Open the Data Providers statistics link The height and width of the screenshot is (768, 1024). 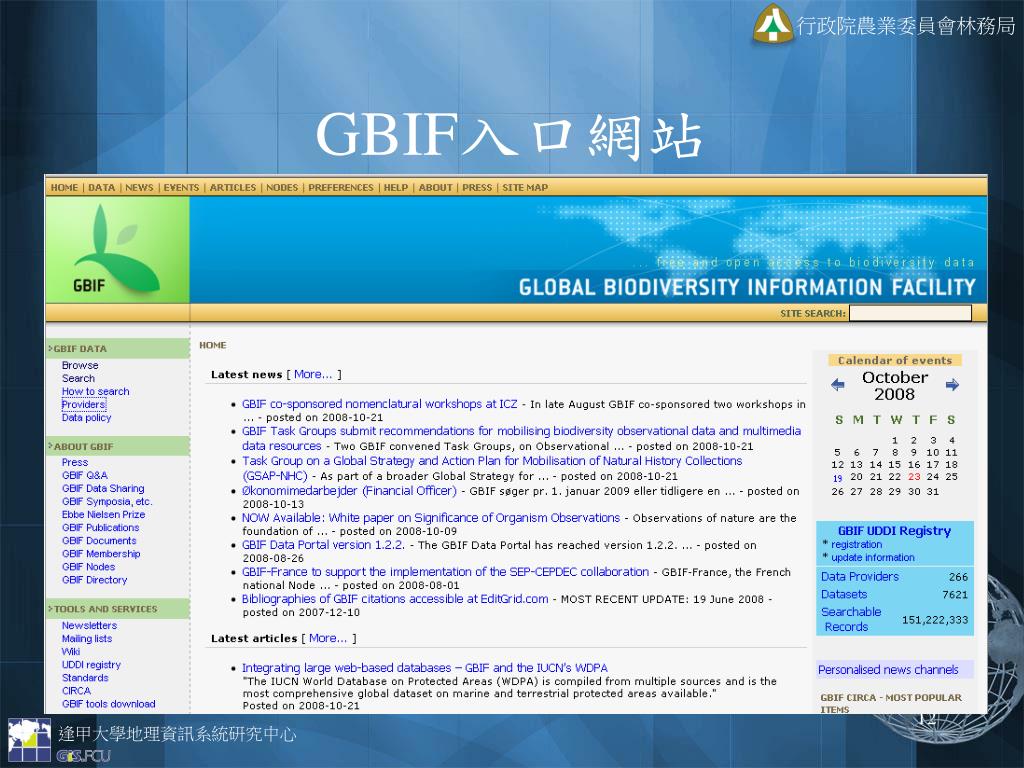coord(859,576)
